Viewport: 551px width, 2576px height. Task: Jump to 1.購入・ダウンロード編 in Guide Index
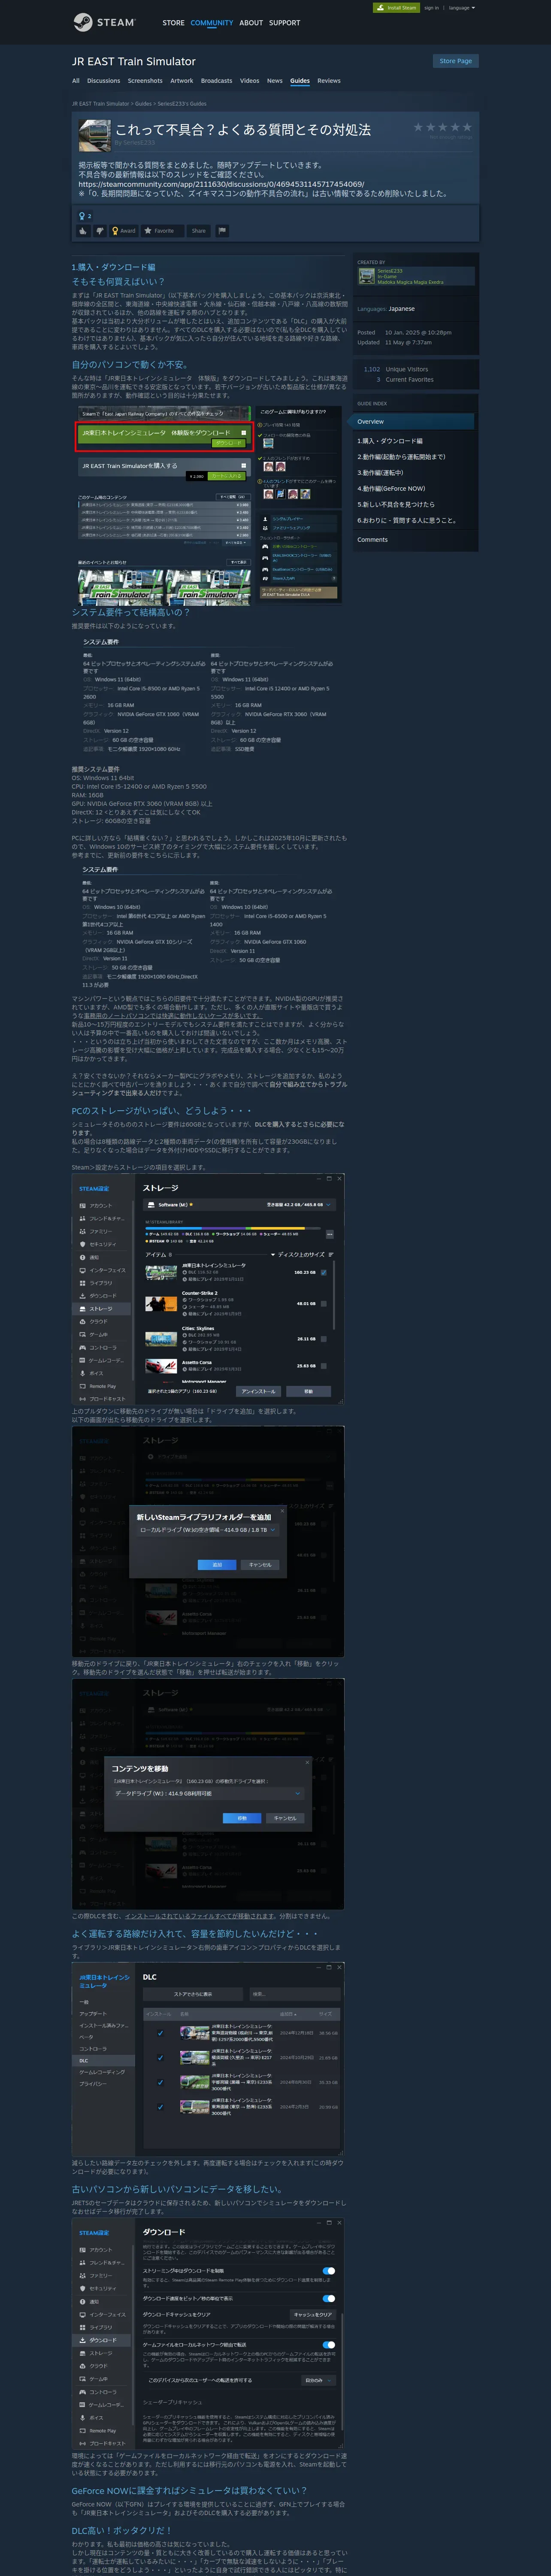pos(390,441)
